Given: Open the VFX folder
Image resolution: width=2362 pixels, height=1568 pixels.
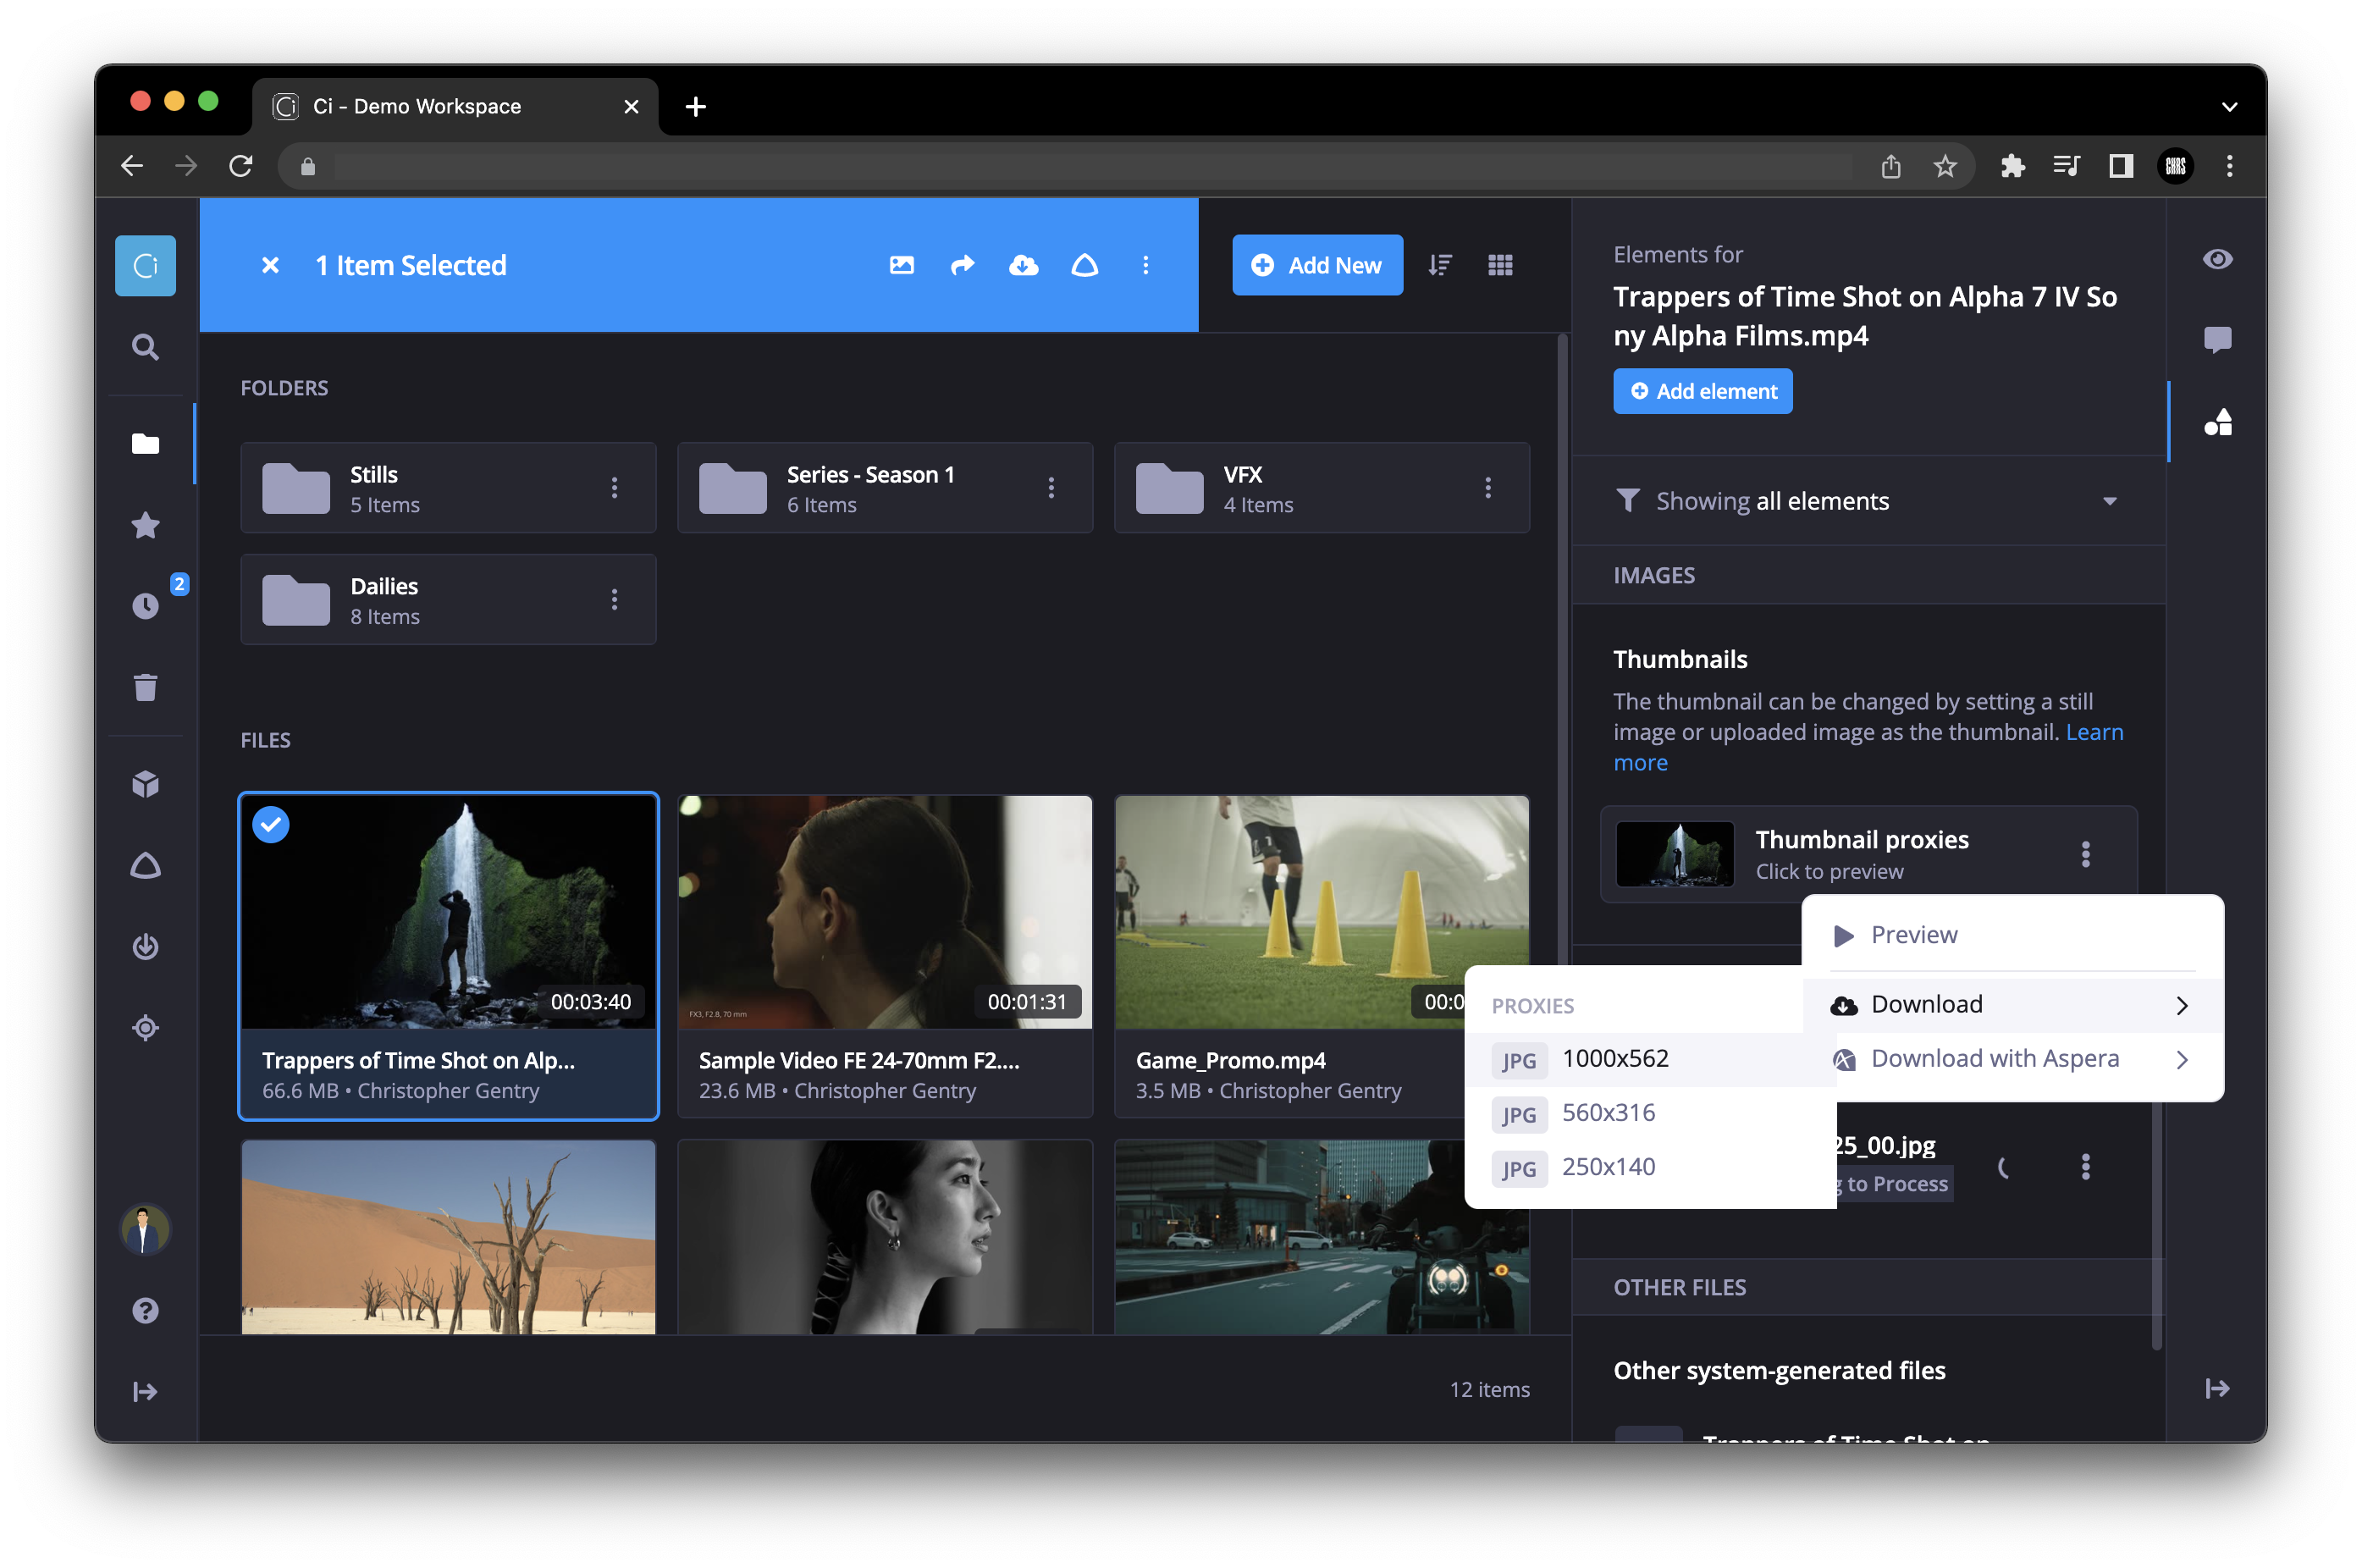Looking at the screenshot, I should pyautogui.click(x=1322, y=487).
